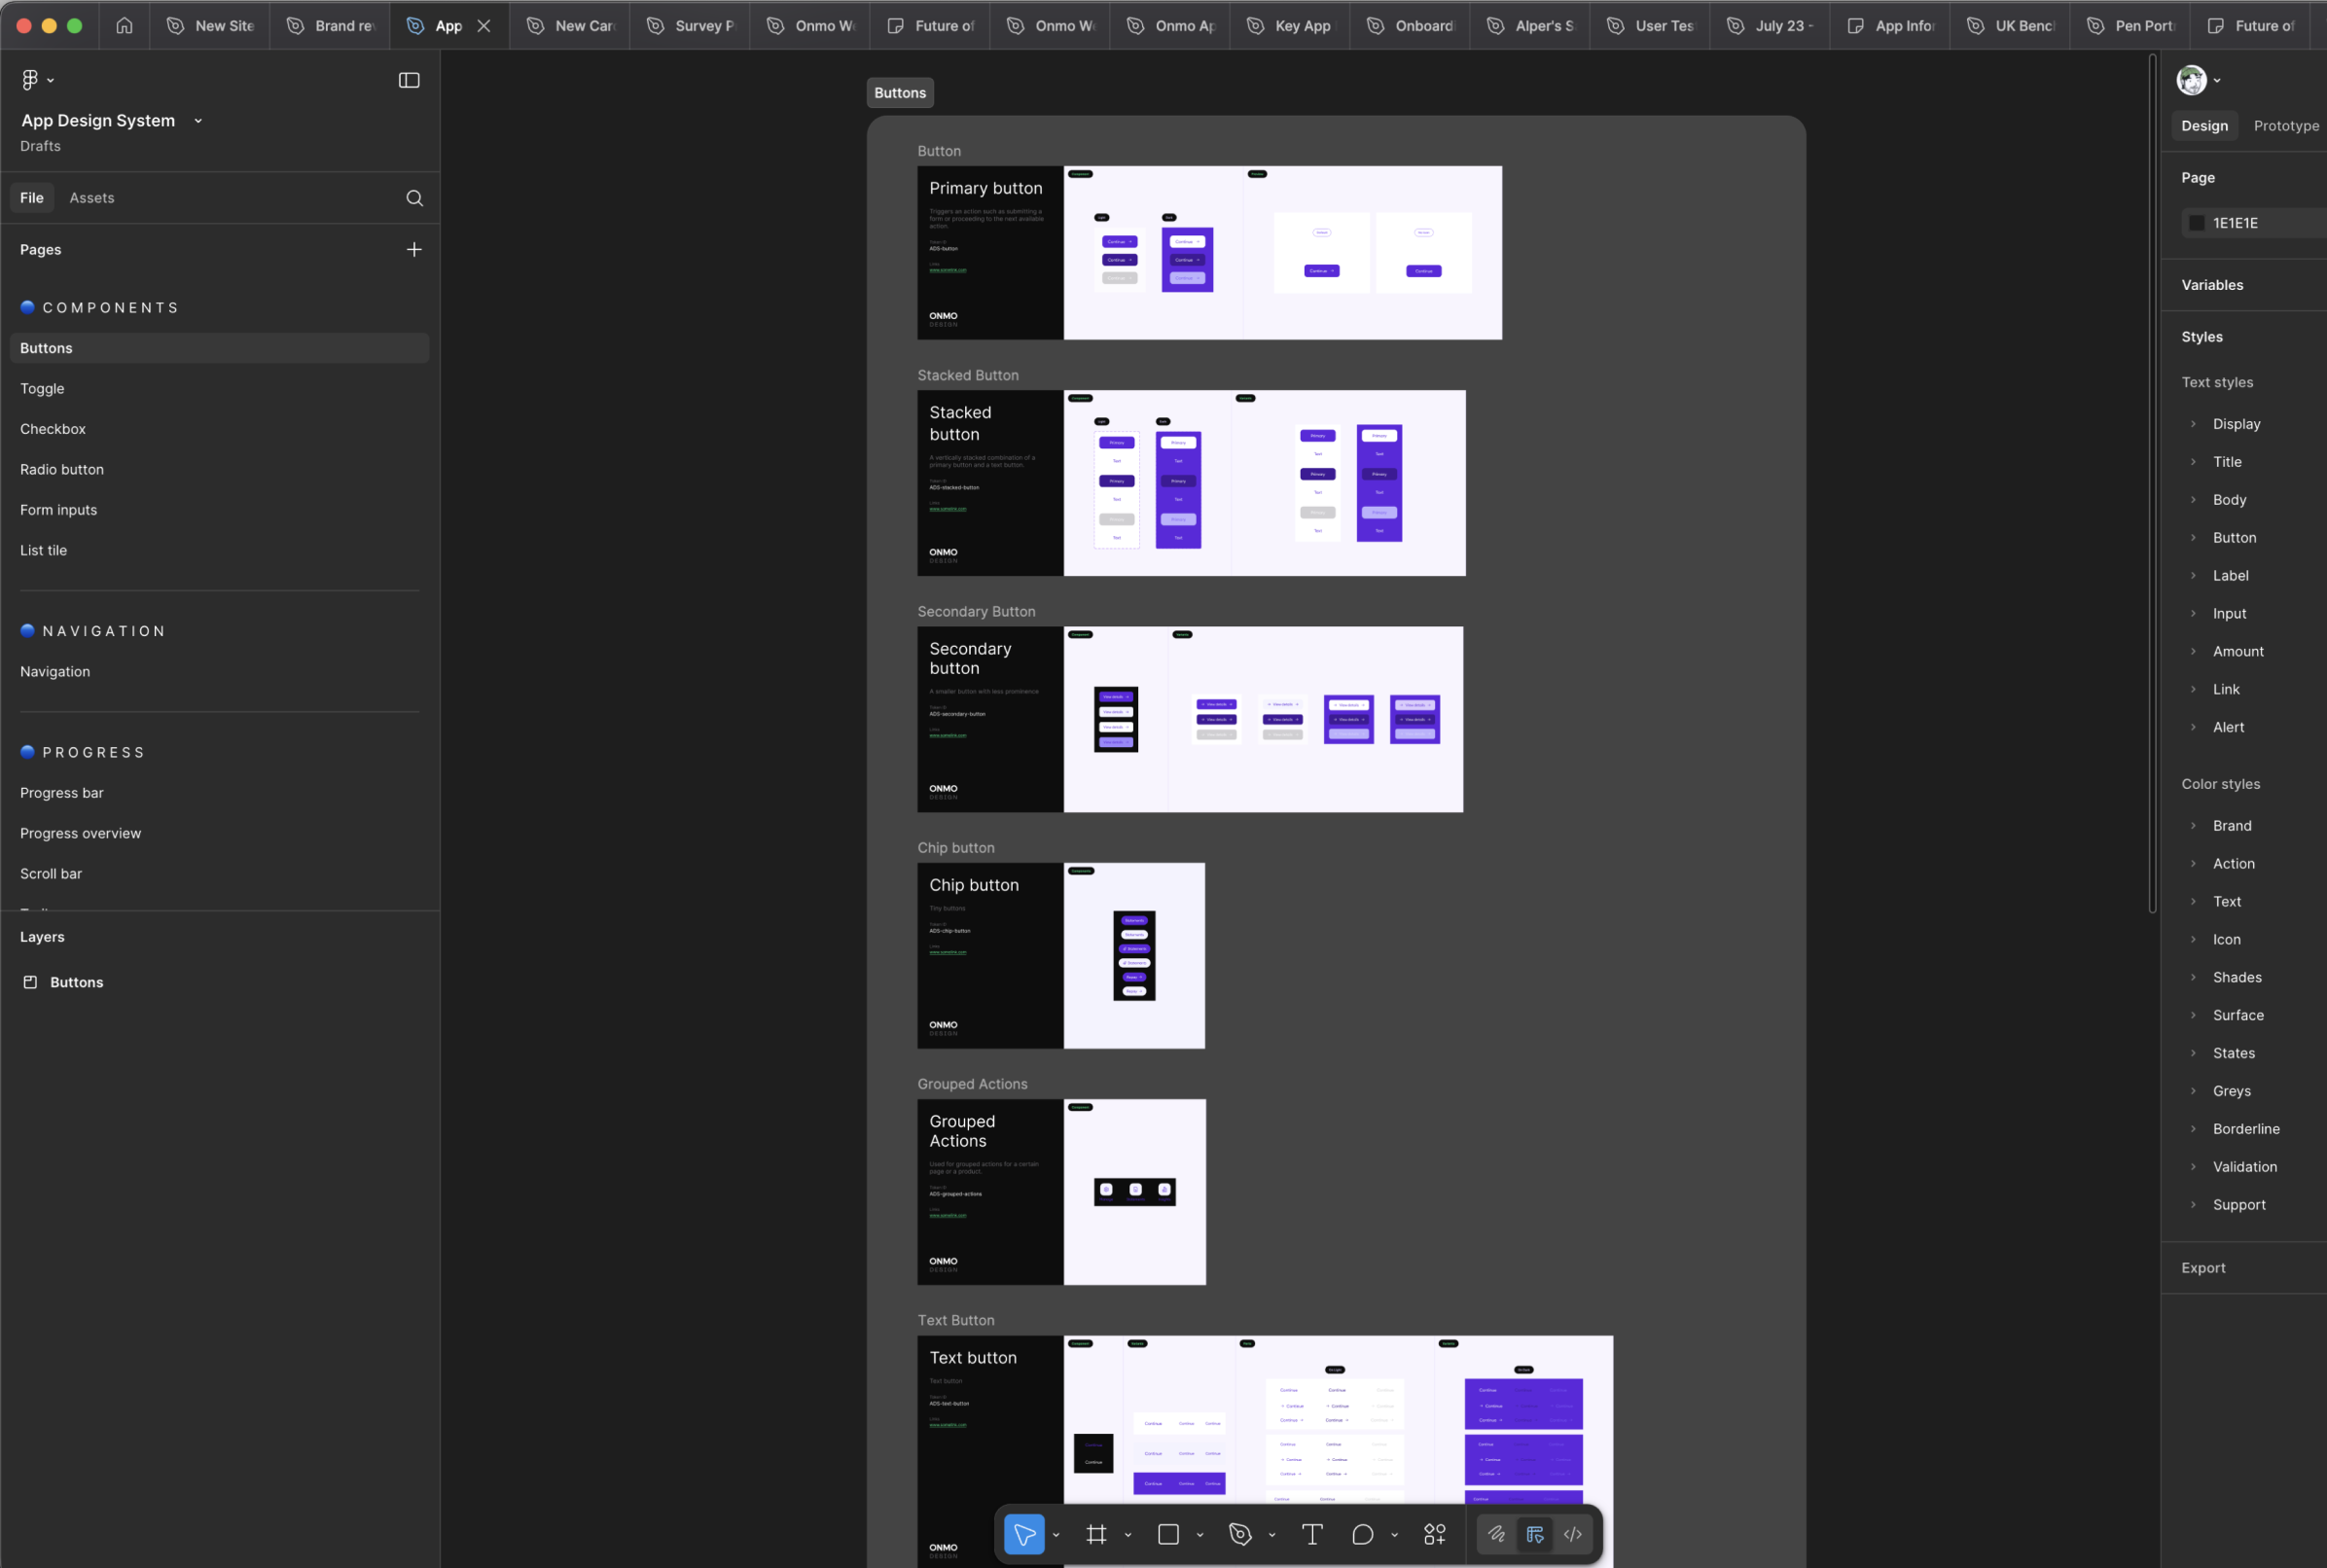This screenshot has width=2327, height=1568.
Task: Select the Frame tool in the toolbar
Action: (x=1096, y=1533)
